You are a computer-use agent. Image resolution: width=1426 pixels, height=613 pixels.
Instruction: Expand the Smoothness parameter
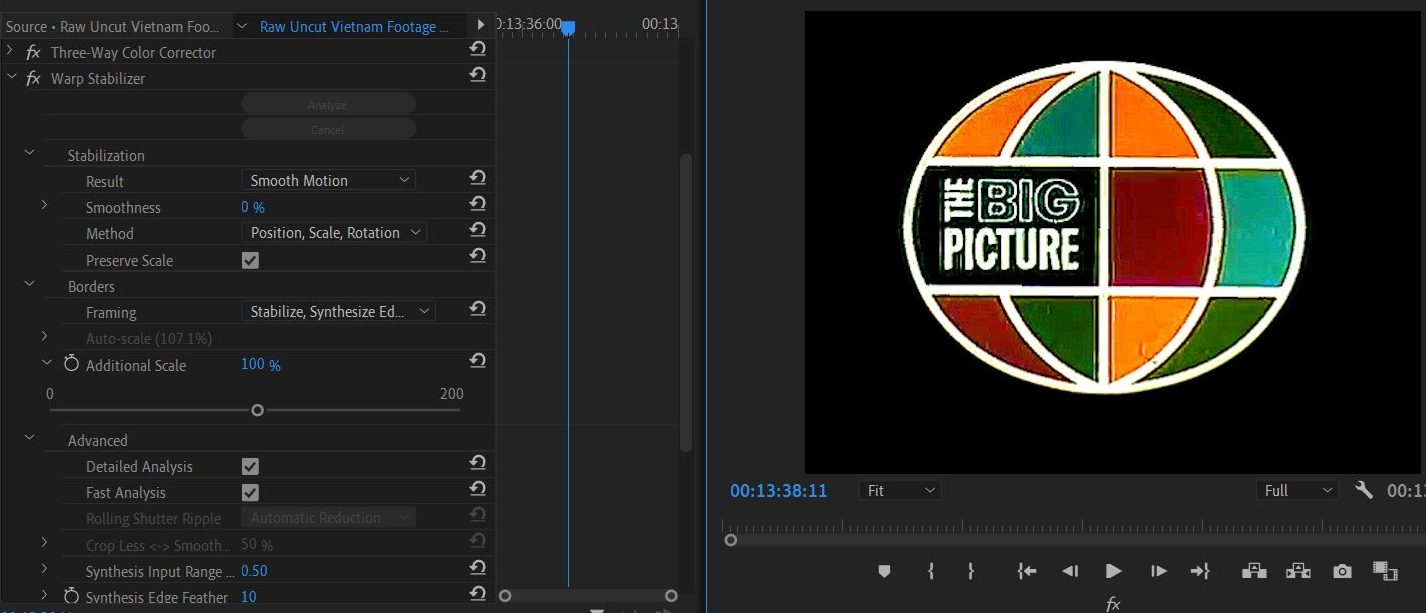click(44, 205)
